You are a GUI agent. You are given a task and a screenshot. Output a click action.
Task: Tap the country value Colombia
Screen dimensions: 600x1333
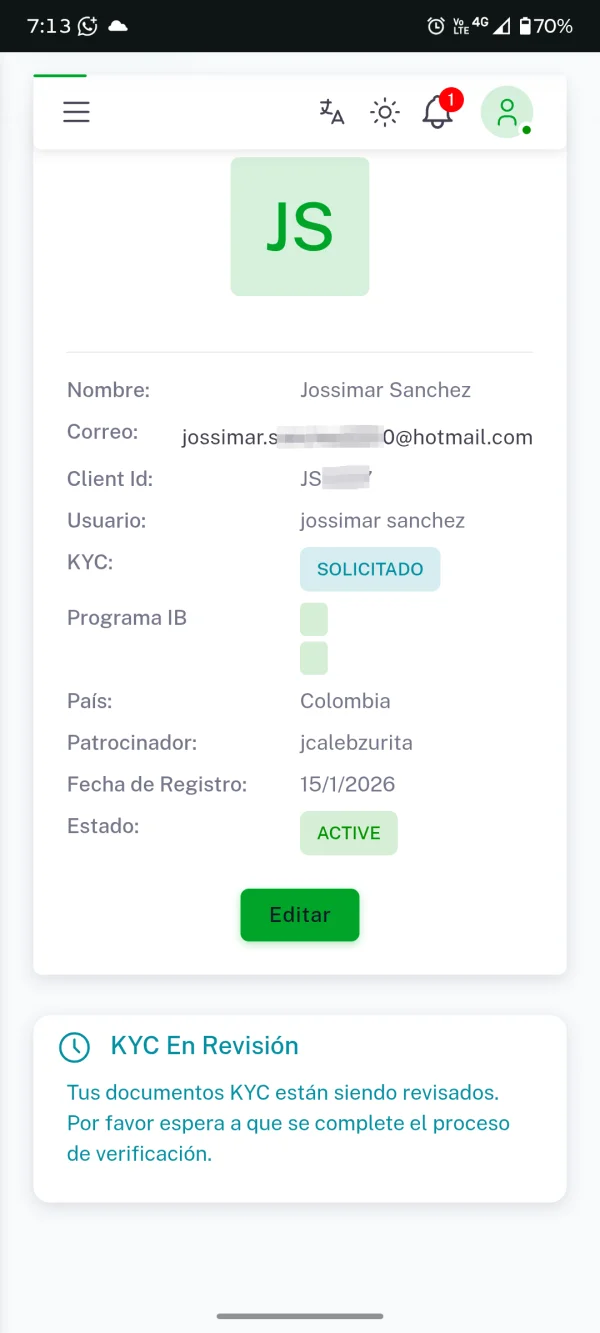[x=345, y=701]
